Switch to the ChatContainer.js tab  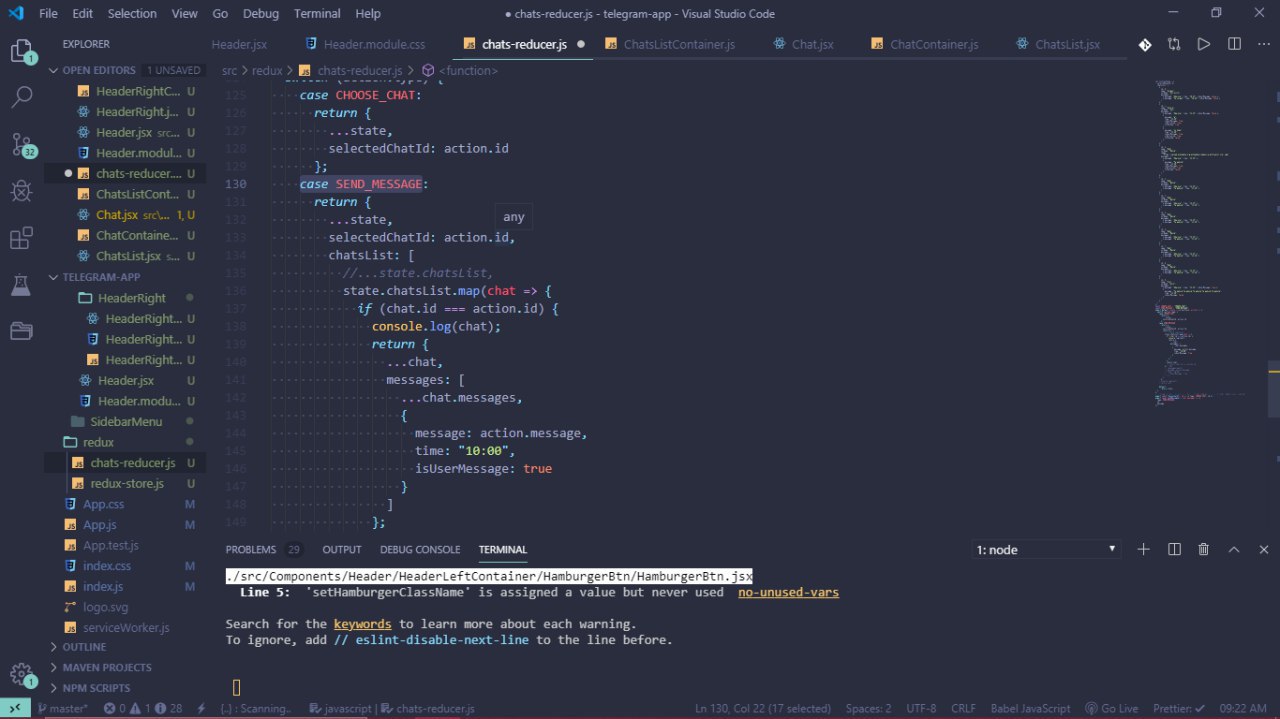tap(933, 44)
